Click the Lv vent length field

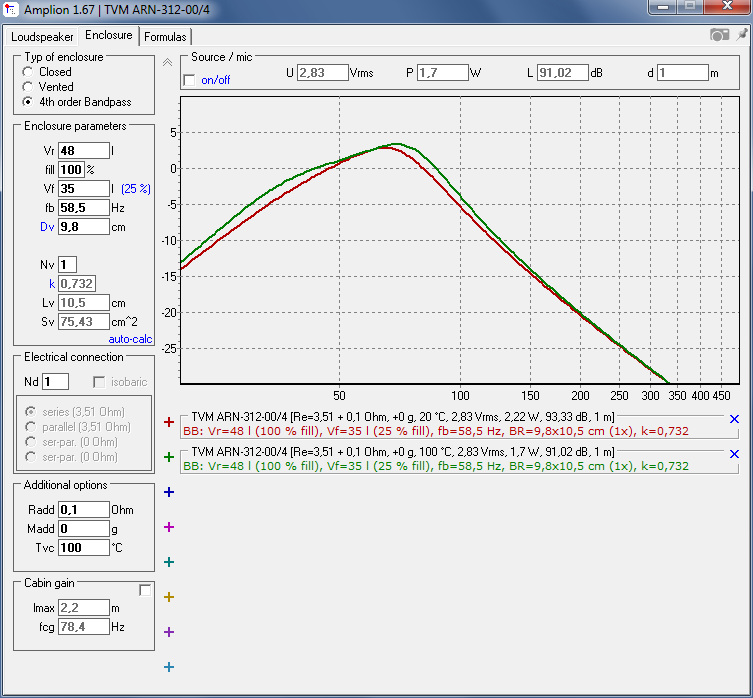click(84, 303)
